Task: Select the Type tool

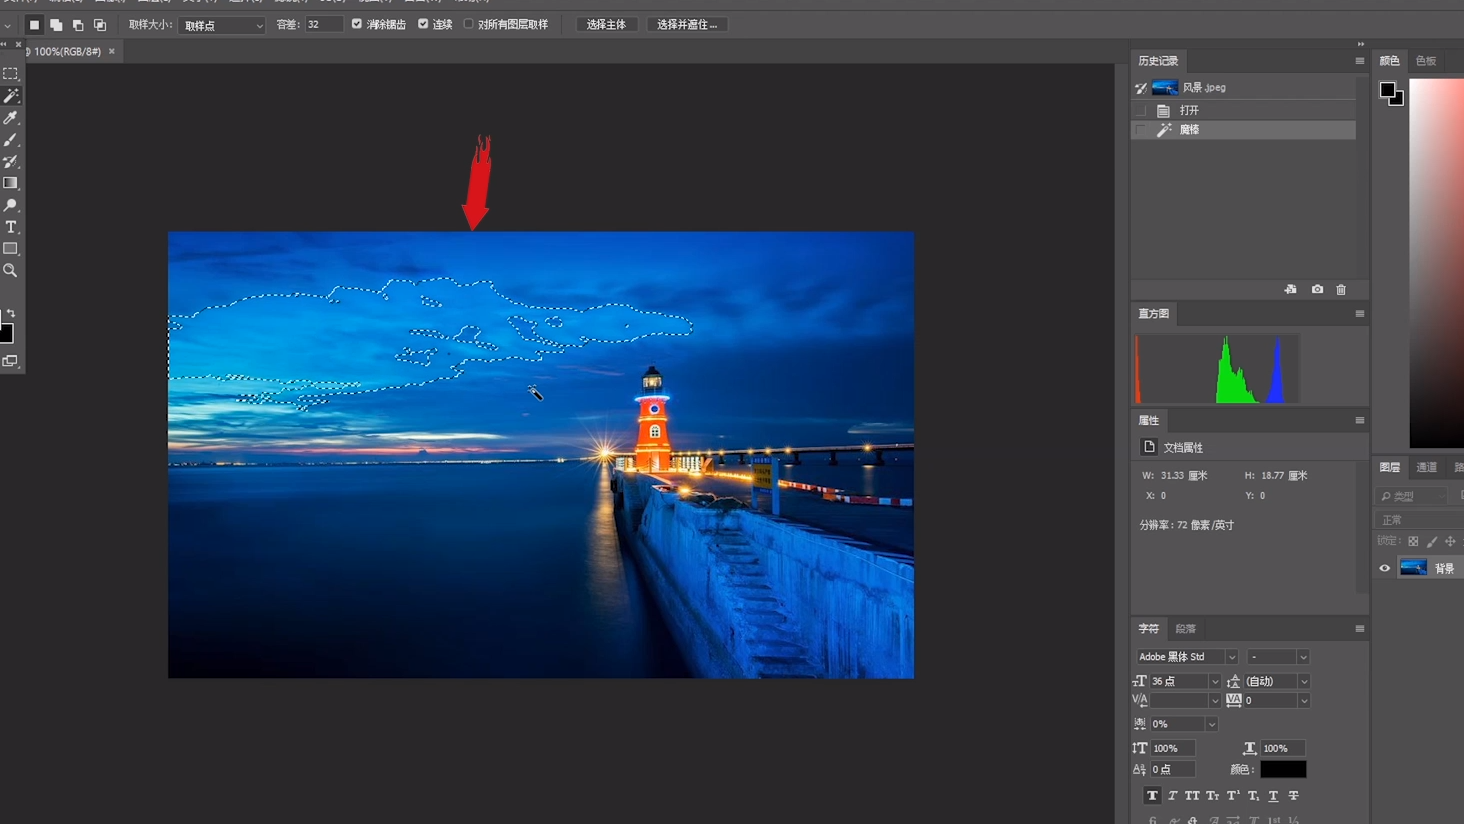Action: point(11,227)
